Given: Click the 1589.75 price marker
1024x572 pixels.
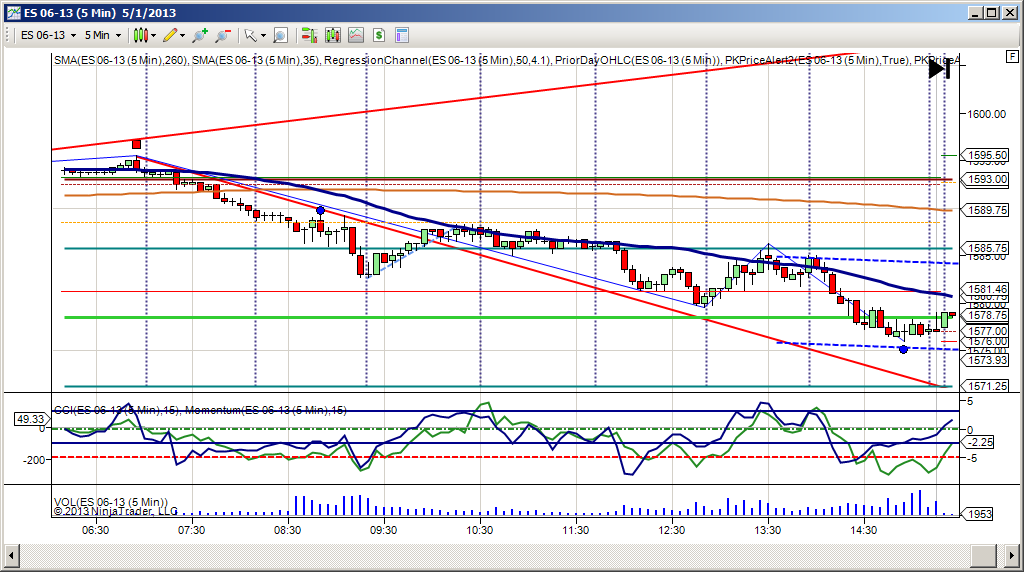Looking at the screenshot, I should pos(987,210).
